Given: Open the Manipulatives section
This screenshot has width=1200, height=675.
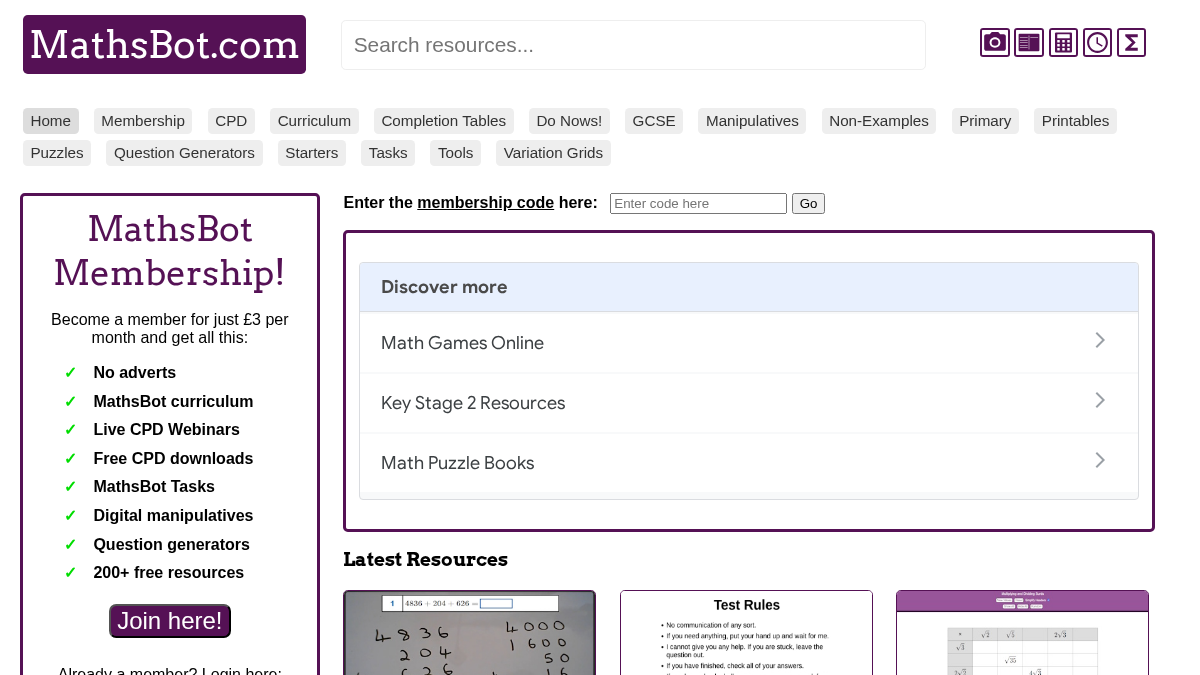Looking at the screenshot, I should (x=752, y=121).
